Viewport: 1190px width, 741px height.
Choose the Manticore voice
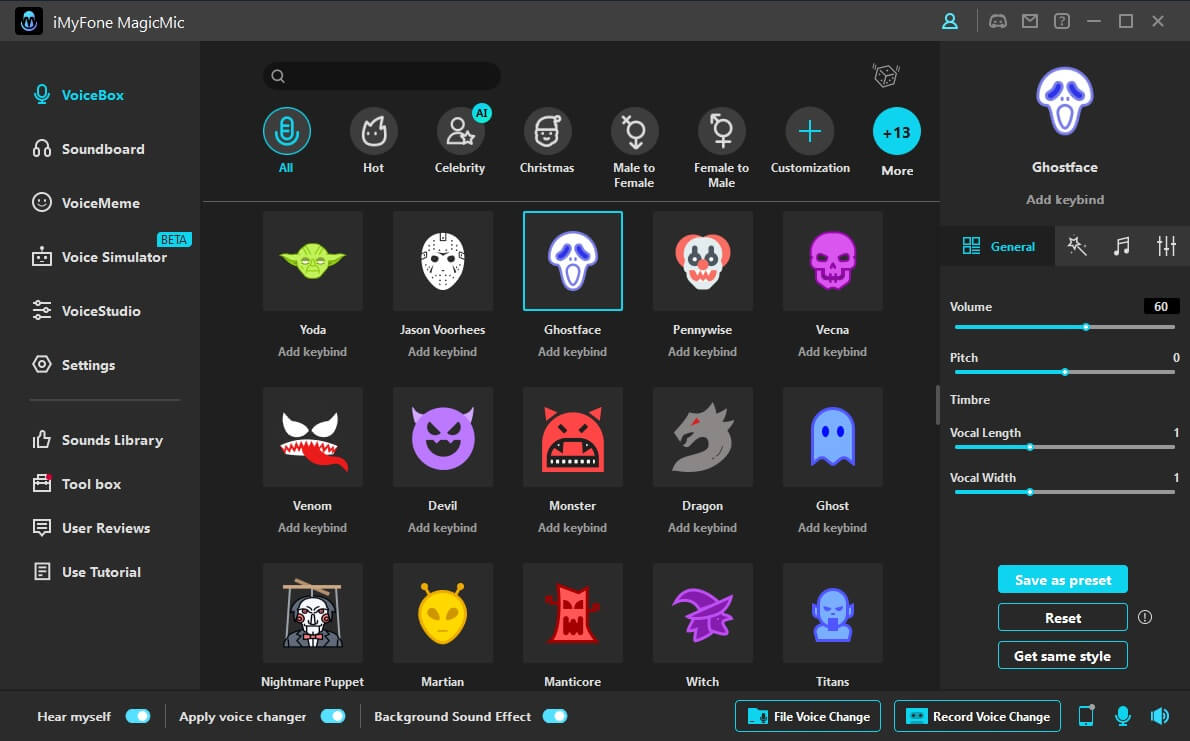[x=572, y=613]
